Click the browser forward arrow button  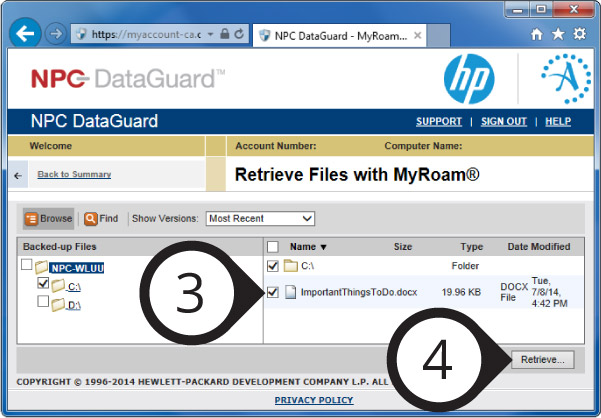(x=57, y=33)
